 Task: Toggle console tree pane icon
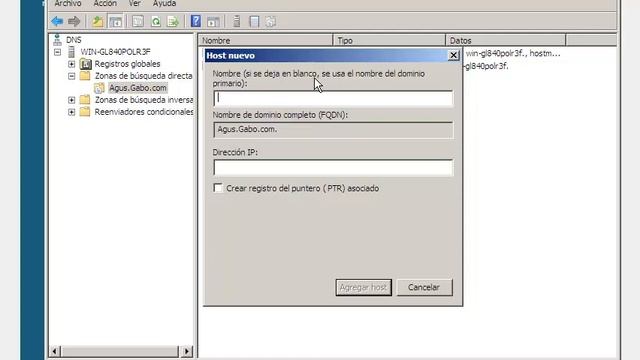click(x=116, y=21)
